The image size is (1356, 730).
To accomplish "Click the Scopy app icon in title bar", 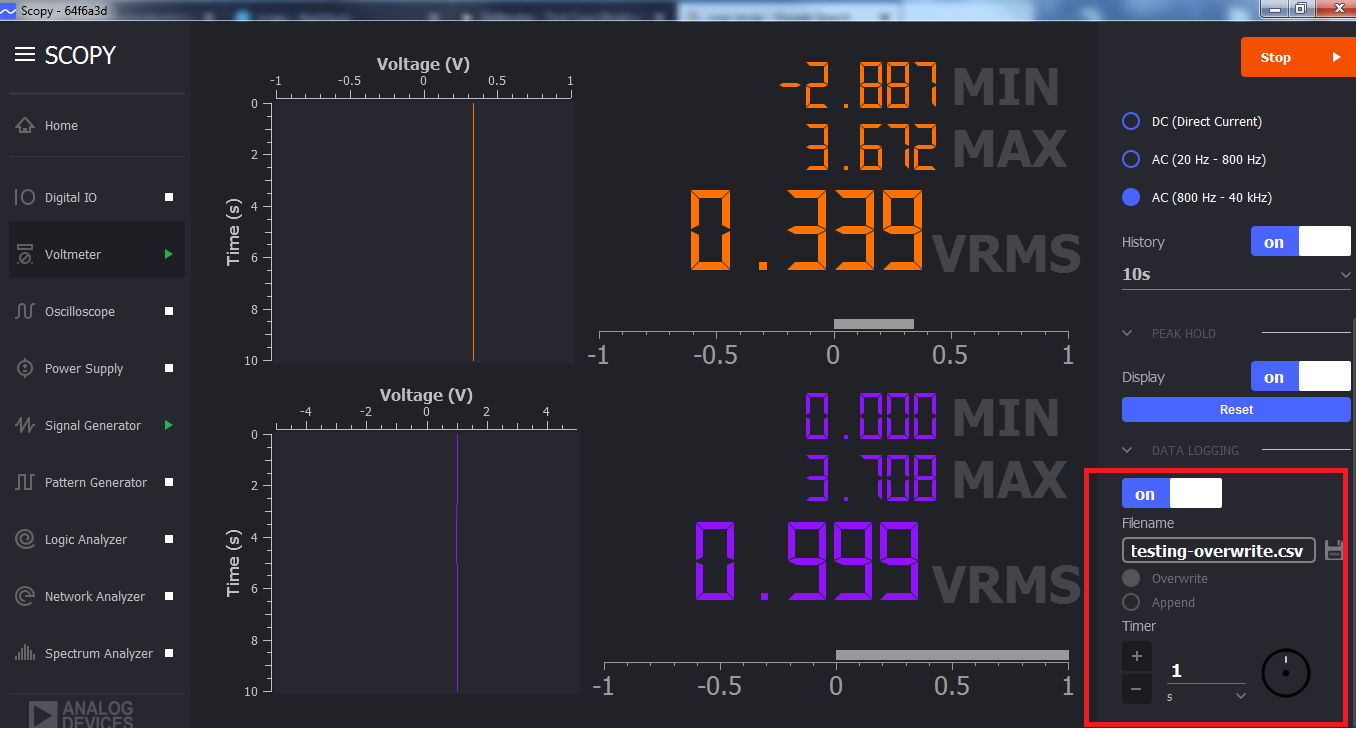I will click(9, 10).
